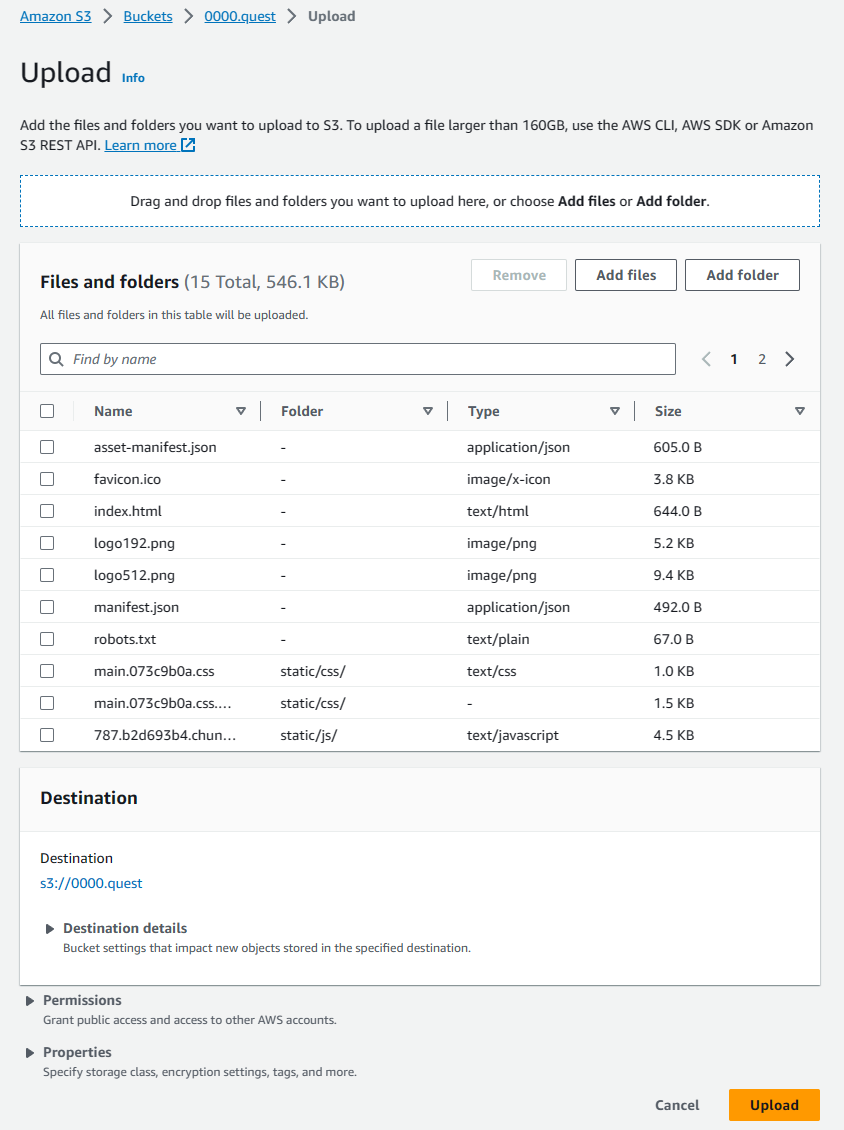Check the checkbox for favicon.ico
This screenshot has width=844, height=1130.
pyautogui.click(x=47, y=478)
